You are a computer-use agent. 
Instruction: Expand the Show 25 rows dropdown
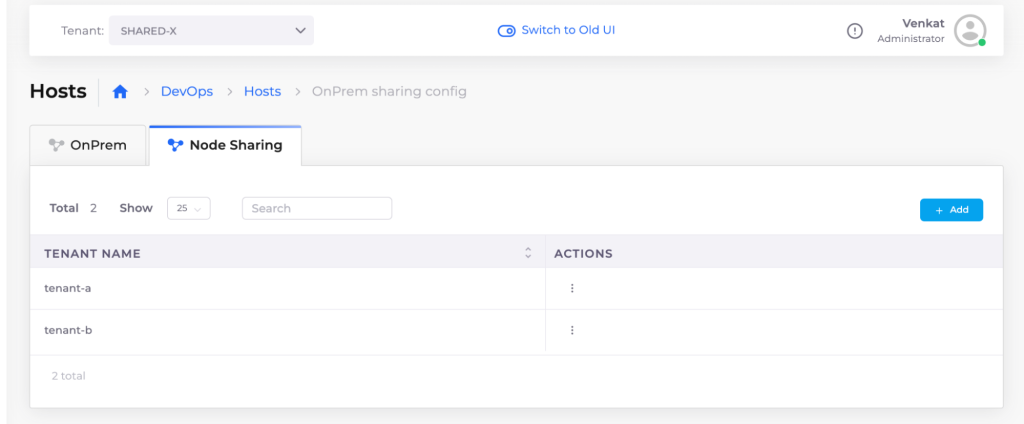tap(188, 208)
